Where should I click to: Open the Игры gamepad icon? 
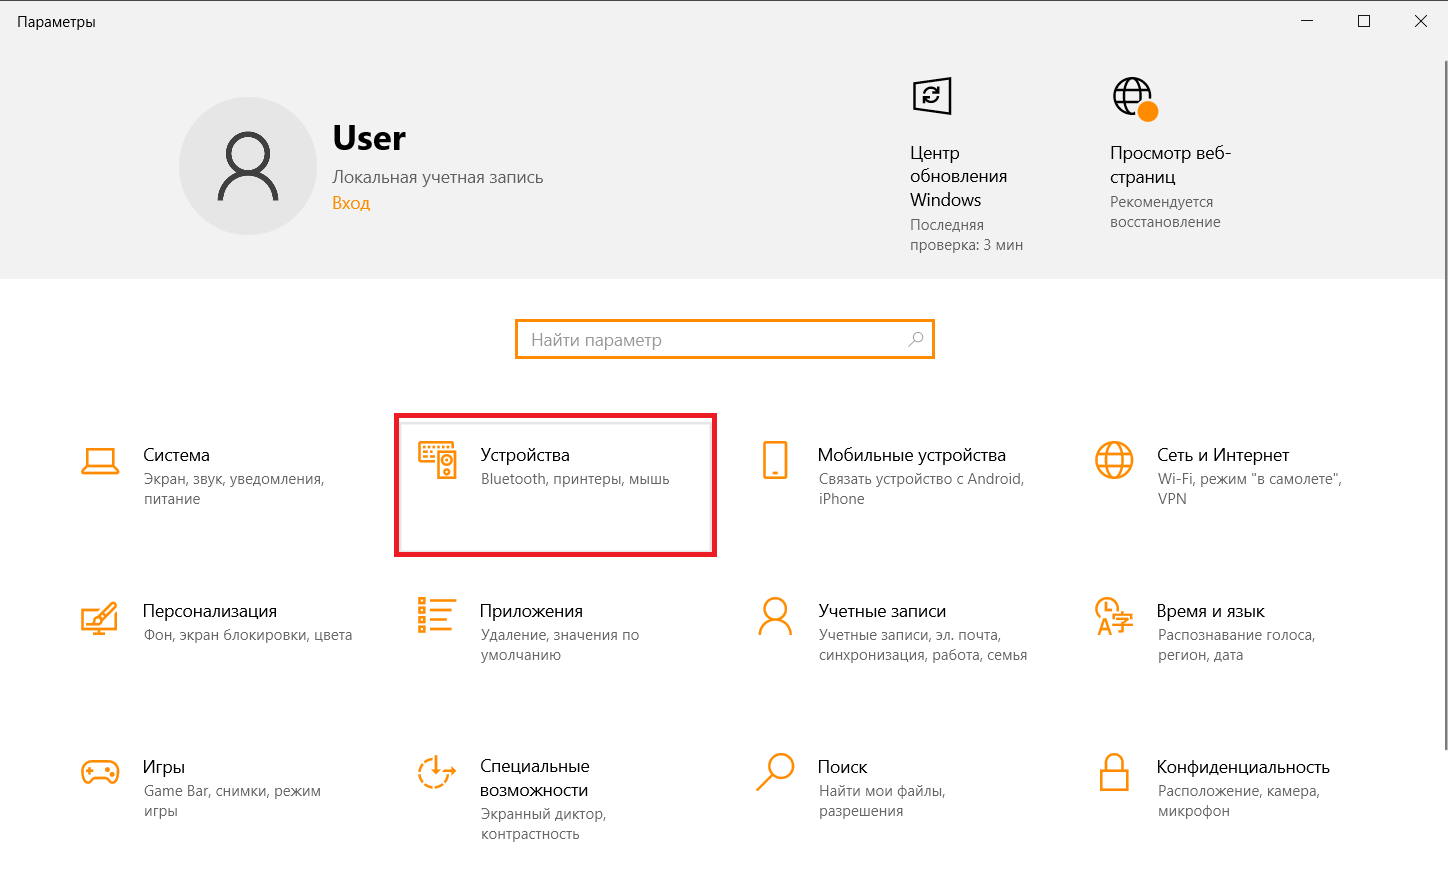click(x=100, y=772)
